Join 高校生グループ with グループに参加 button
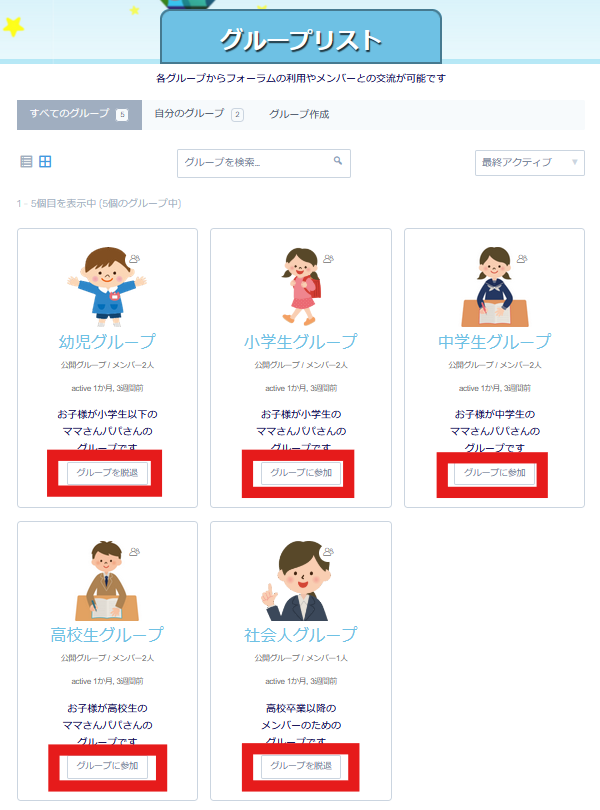600x810 pixels. tap(108, 767)
